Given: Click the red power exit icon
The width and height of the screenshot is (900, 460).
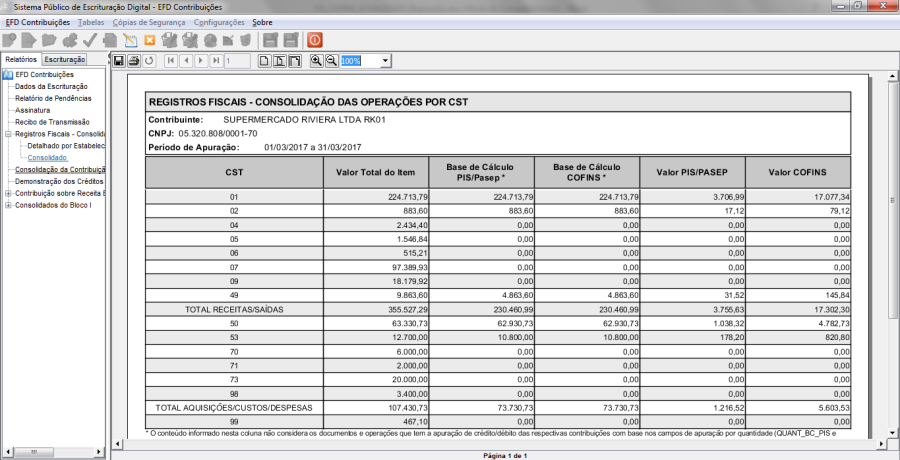Looking at the screenshot, I should click(x=315, y=40).
